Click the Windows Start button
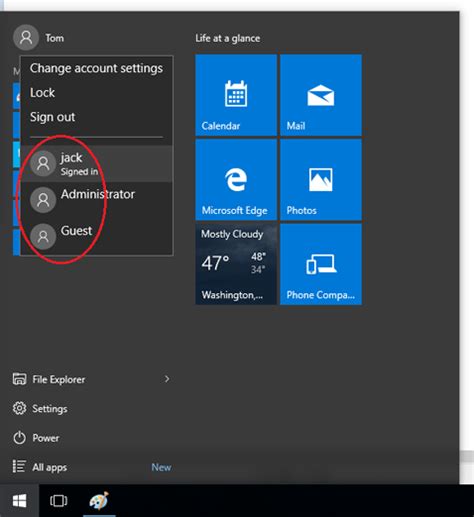The width and height of the screenshot is (474, 517). click(x=19, y=501)
